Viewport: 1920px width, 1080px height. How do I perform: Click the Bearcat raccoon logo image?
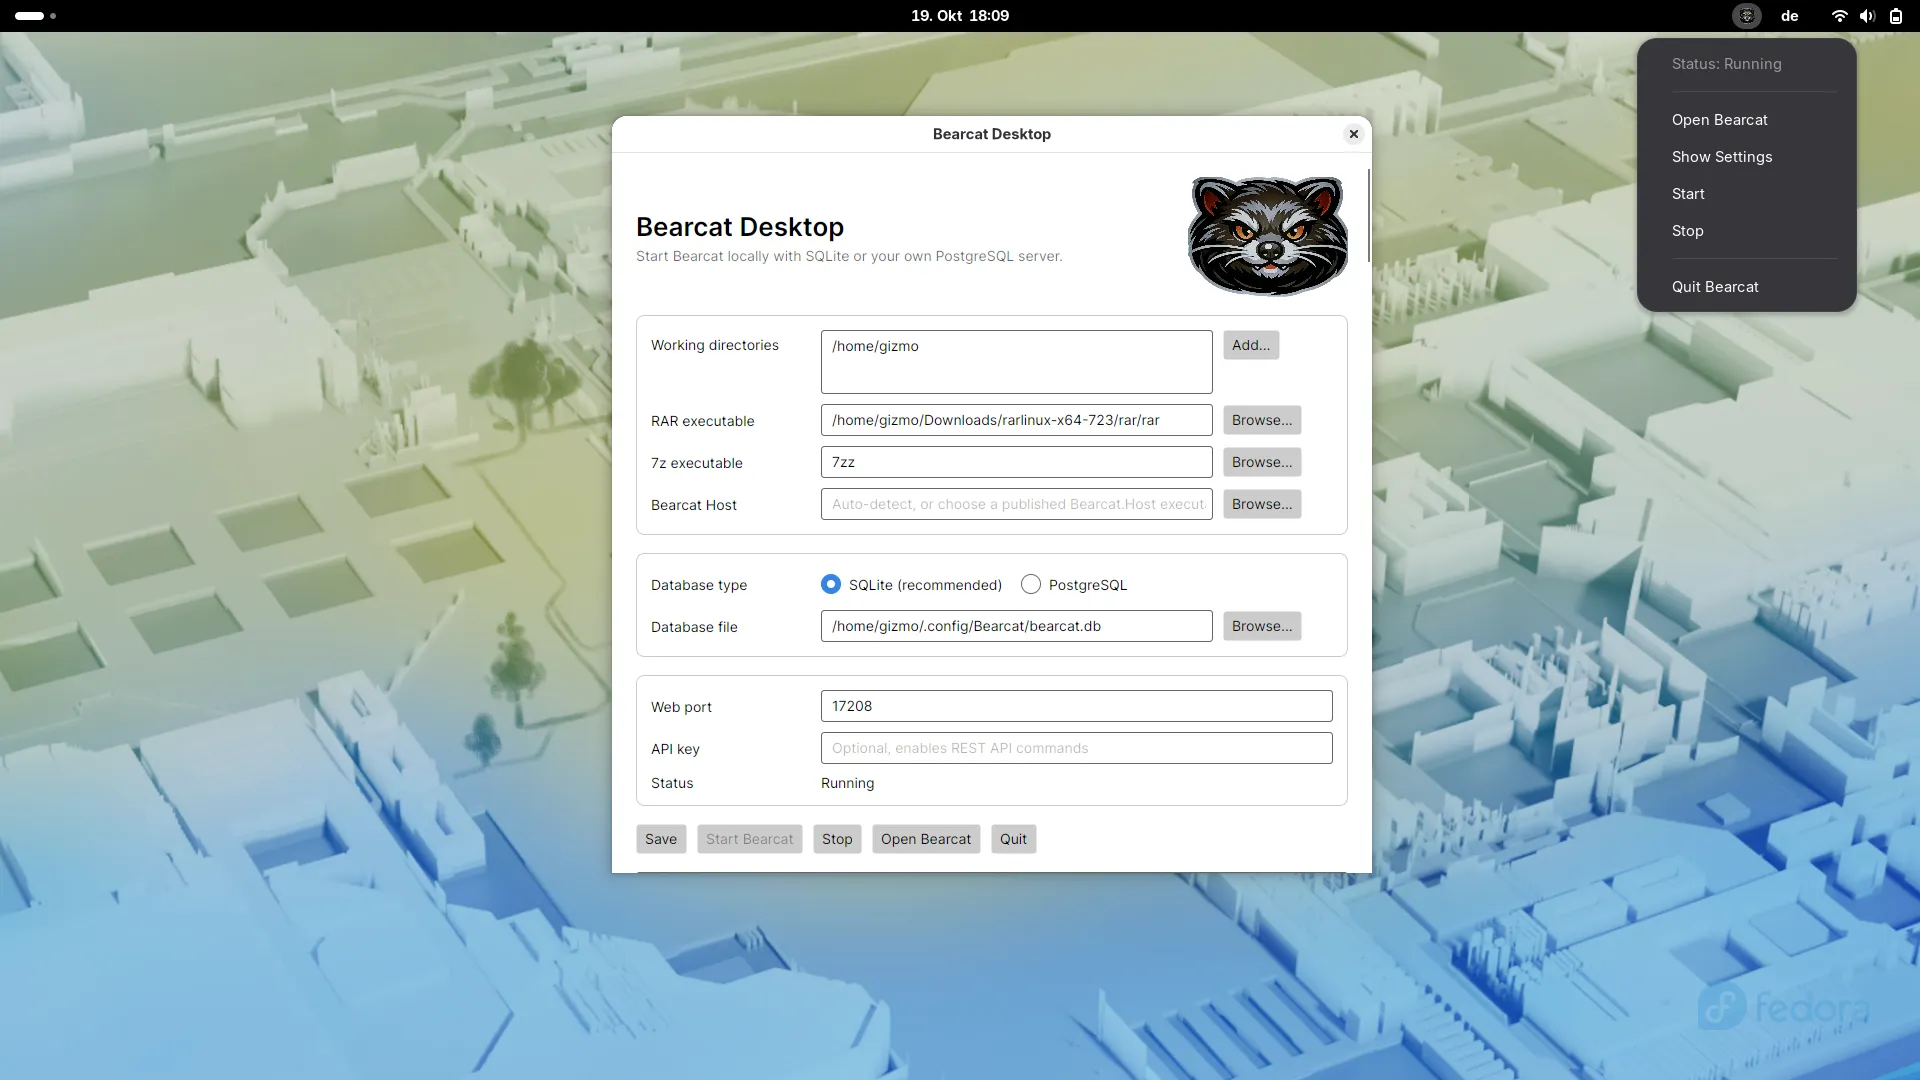coord(1267,236)
